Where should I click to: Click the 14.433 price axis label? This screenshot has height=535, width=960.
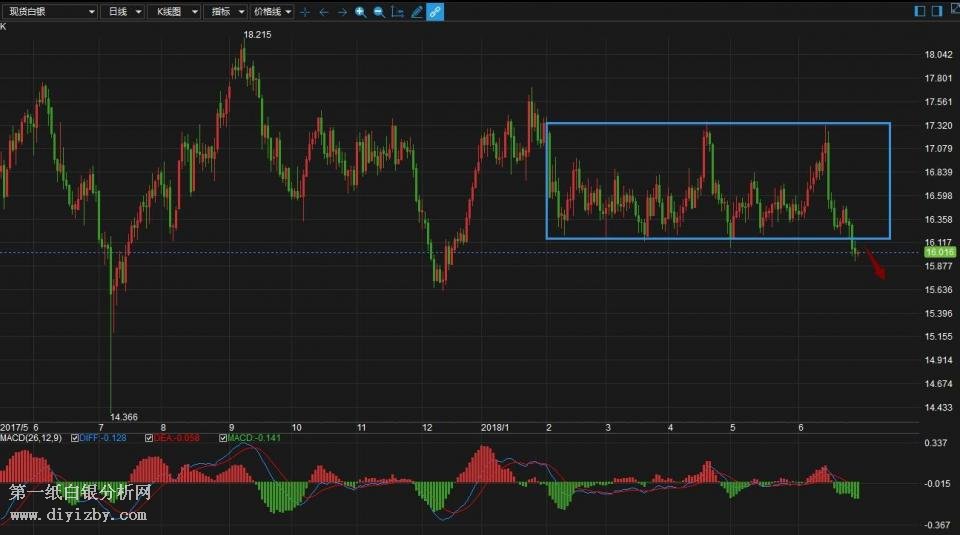coord(938,407)
